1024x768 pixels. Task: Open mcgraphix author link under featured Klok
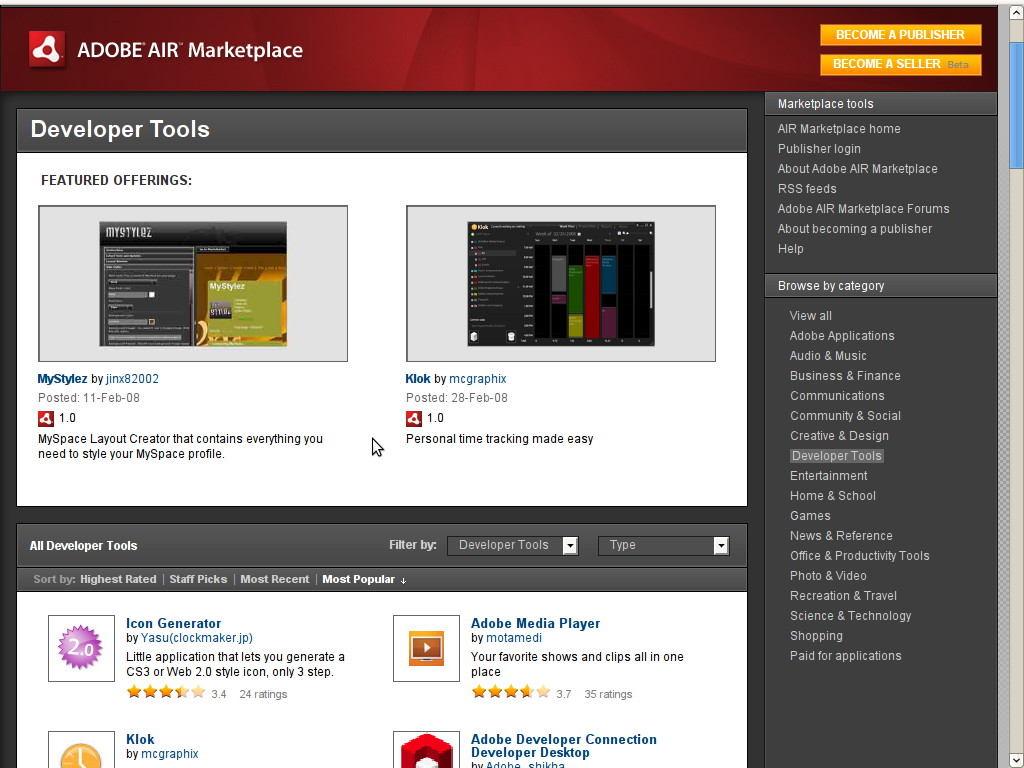click(478, 379)
